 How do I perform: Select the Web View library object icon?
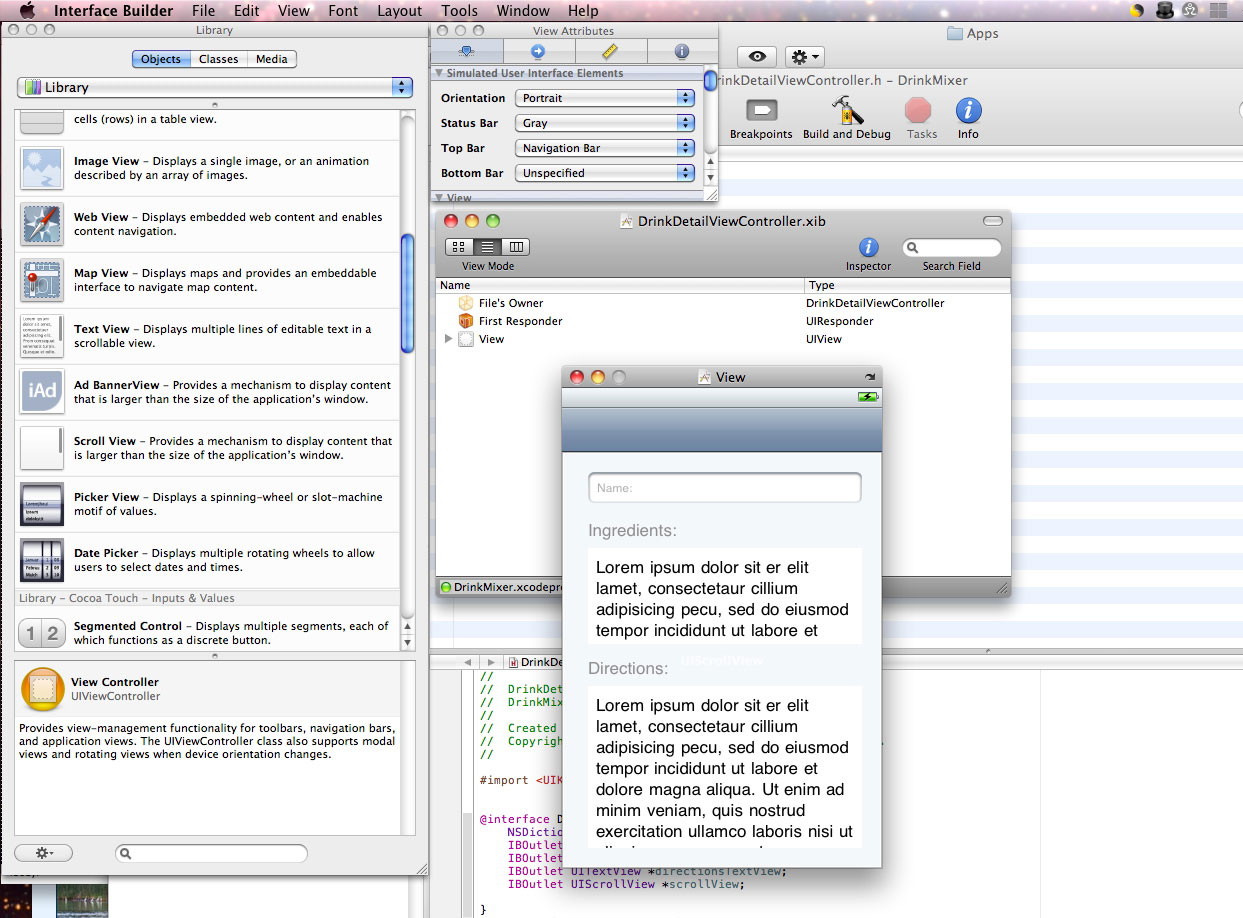click(42, 224)
